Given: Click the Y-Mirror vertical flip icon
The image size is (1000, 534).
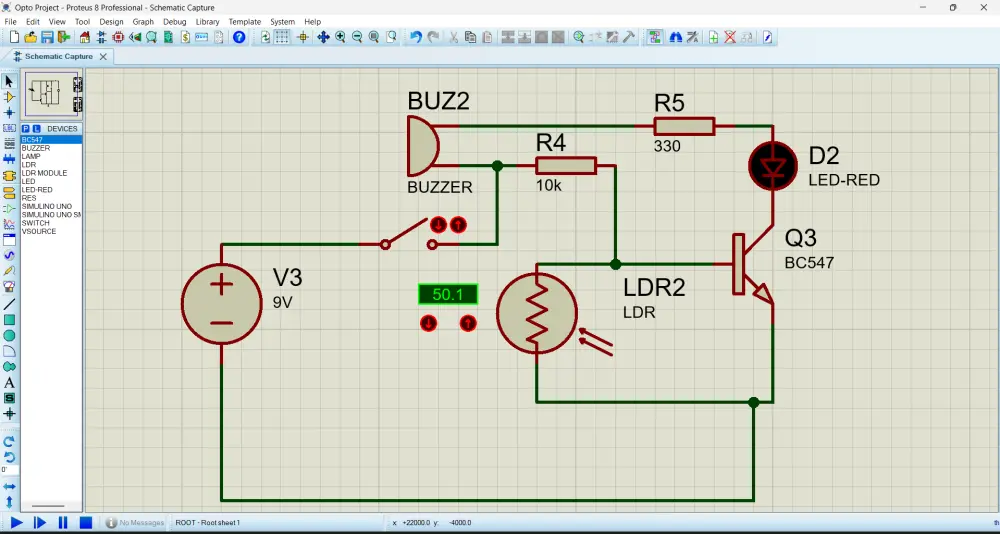Looking at the screenshot, I should pos(9,501).
